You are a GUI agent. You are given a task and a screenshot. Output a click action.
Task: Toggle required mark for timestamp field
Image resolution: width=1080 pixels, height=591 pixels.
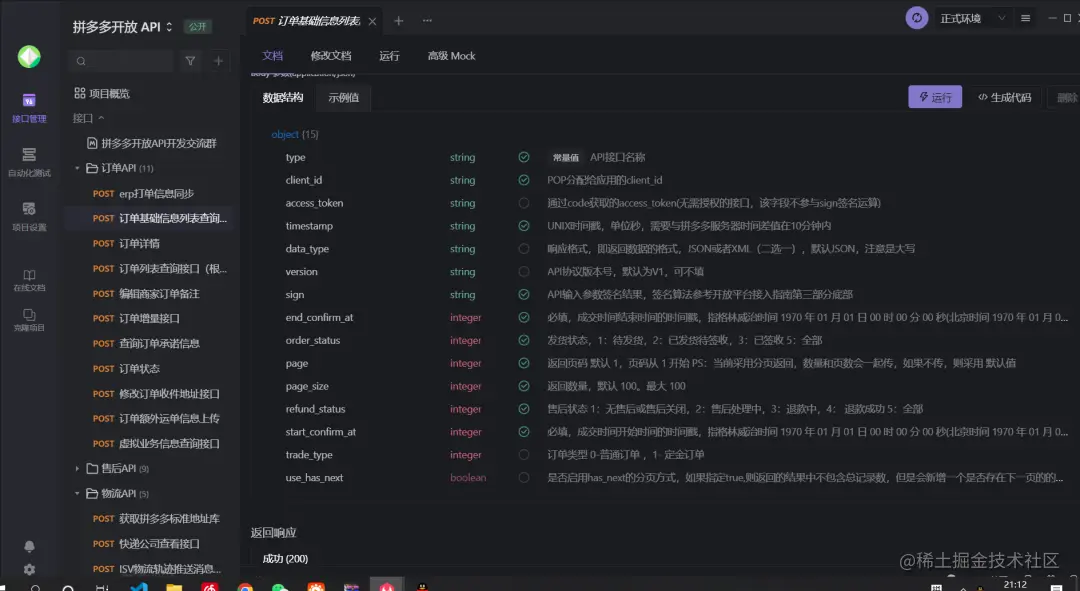pos(523,225)
